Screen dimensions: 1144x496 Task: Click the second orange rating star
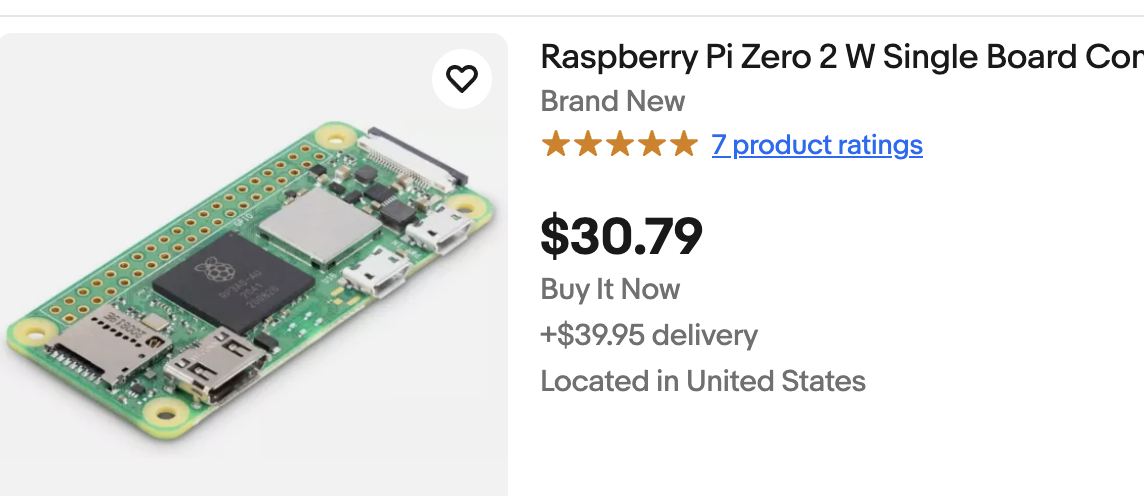(x=587, y=145)
